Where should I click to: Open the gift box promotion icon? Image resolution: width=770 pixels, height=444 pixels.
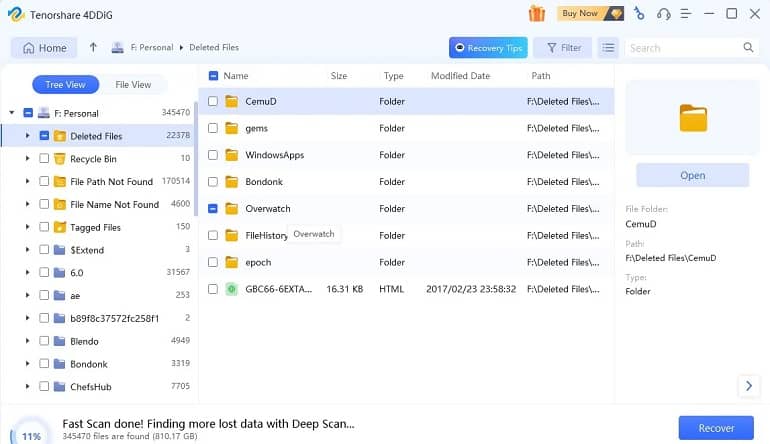coord(537,14)
